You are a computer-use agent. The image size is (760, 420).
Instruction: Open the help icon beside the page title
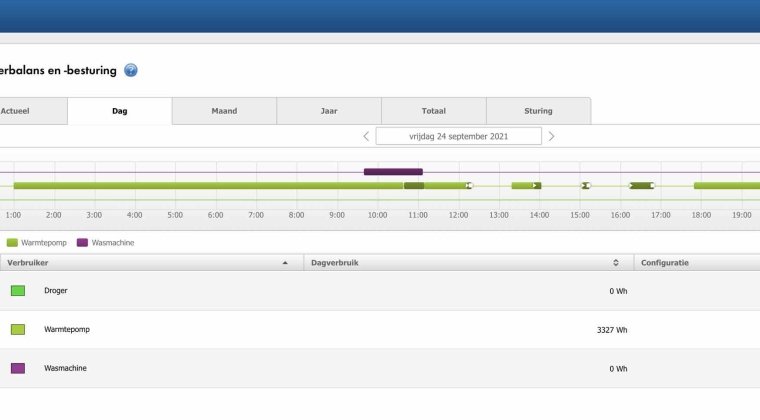[x=131, y=70]
